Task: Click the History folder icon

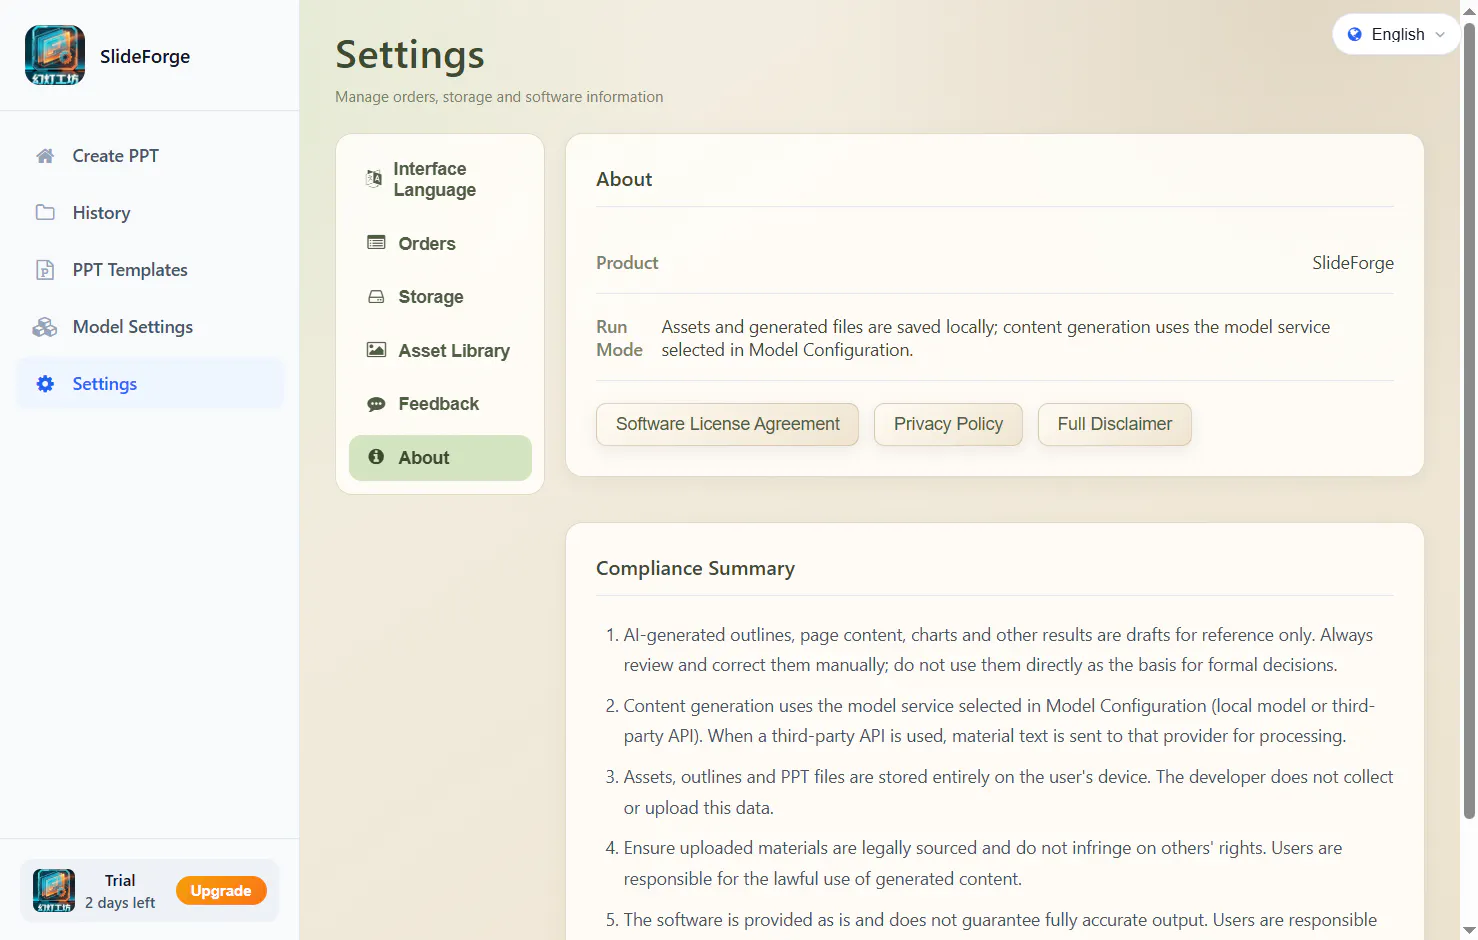Action: coord(45,213)
